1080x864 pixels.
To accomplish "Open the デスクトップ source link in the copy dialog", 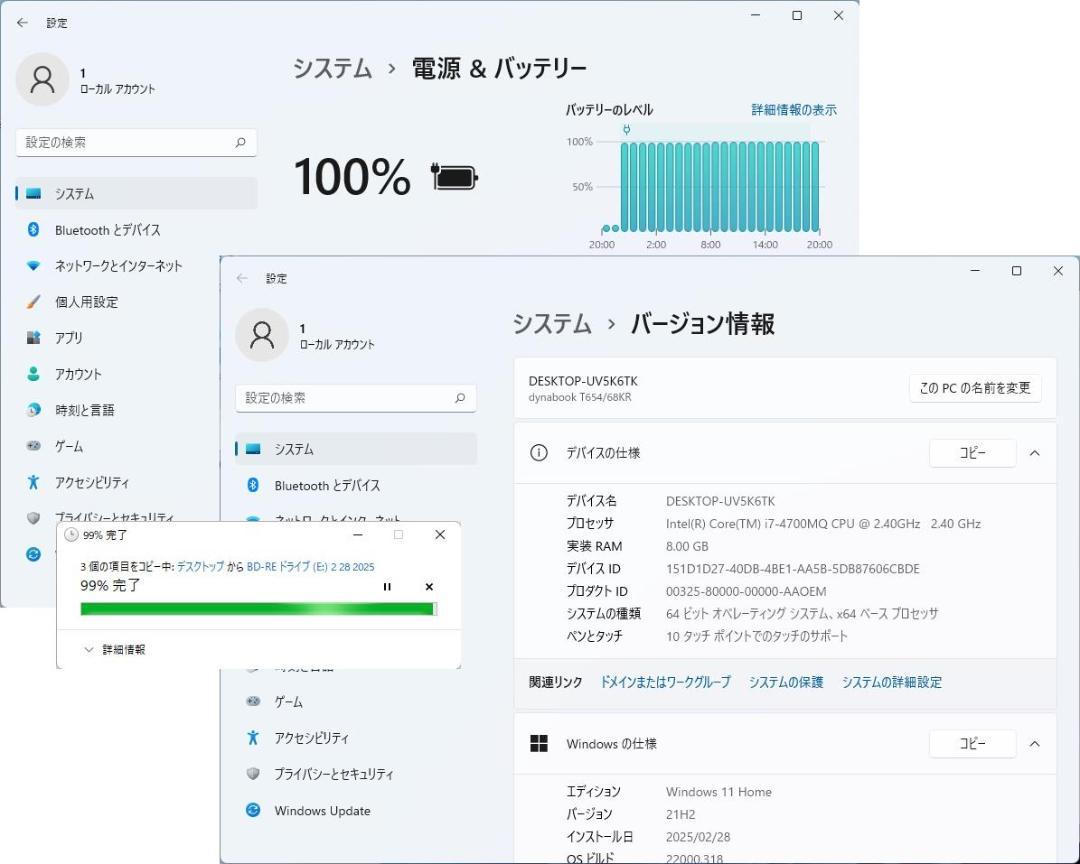I will (200, 567).
